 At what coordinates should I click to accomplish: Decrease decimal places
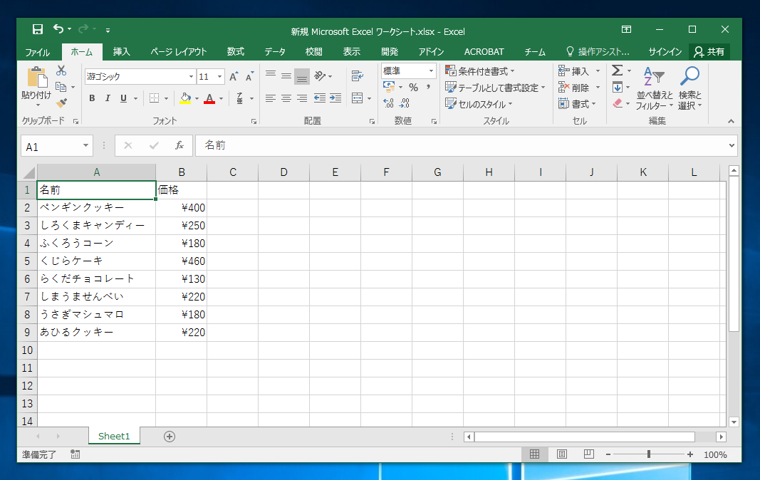coord(405,103)
